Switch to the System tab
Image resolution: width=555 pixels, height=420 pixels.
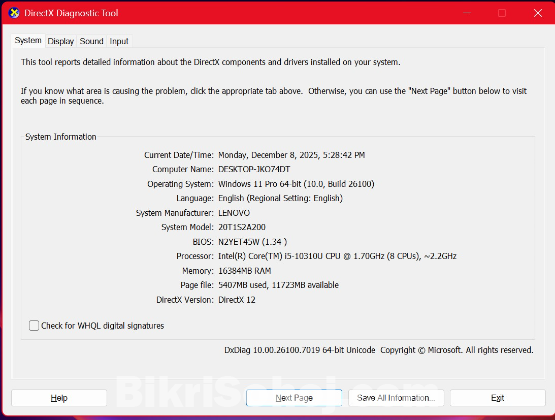coord(28,41)
